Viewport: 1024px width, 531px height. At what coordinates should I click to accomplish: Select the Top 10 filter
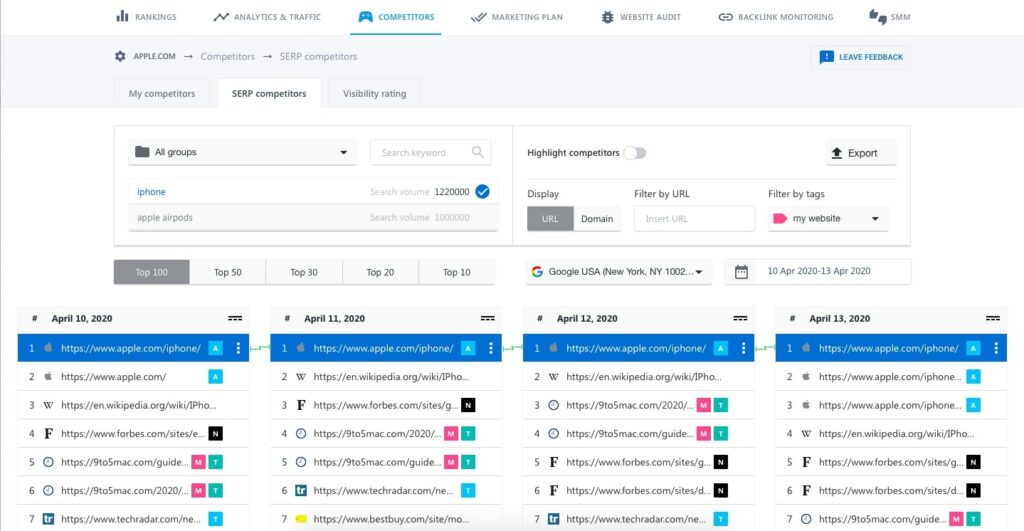point(456,272)
